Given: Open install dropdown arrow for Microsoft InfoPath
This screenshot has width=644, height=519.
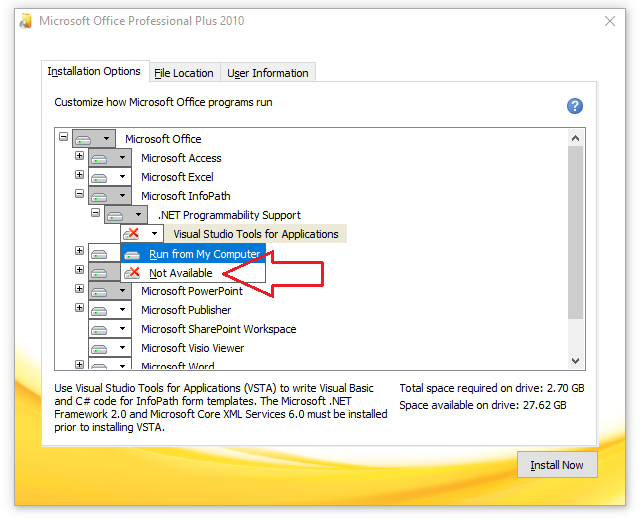Looking at the screenshot, I should [122, 195].
